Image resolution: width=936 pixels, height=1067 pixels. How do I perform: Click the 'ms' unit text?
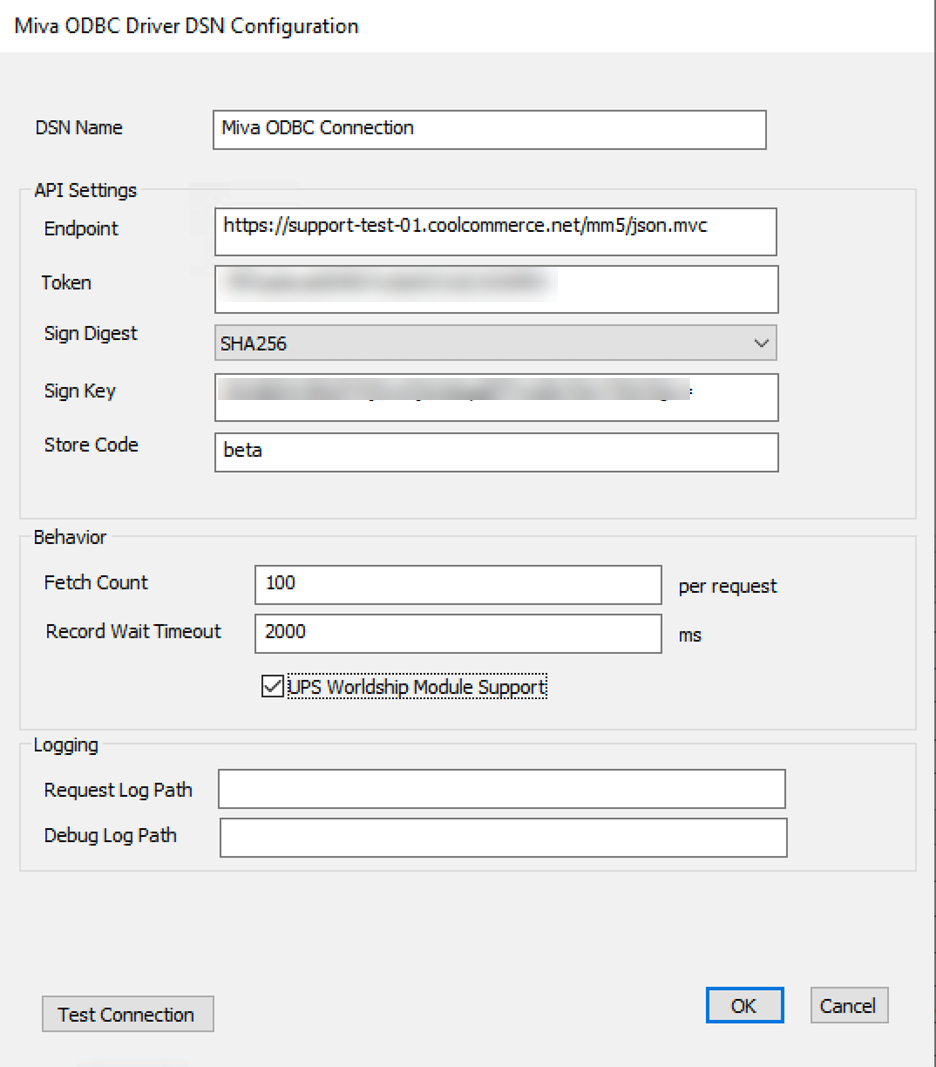(690, 636)
